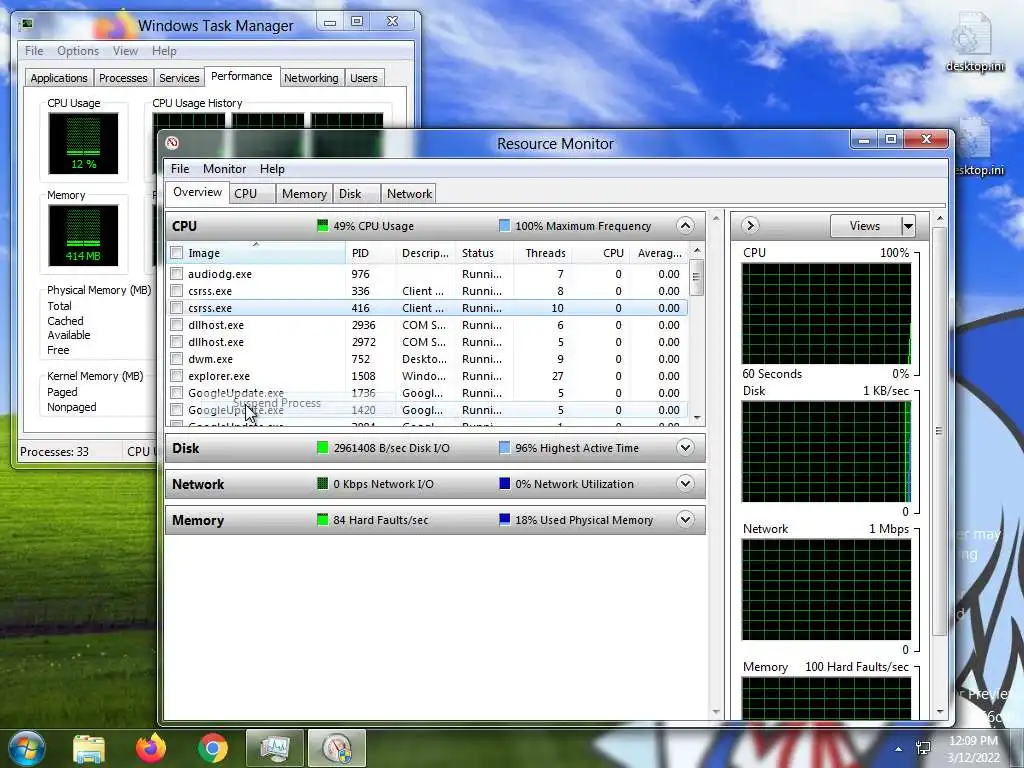Click the blue Used Physical Memory indicator
Image resolution: width=1024 pixels, height=768 pixels.
pyautogui.click(x=504, y=520)
